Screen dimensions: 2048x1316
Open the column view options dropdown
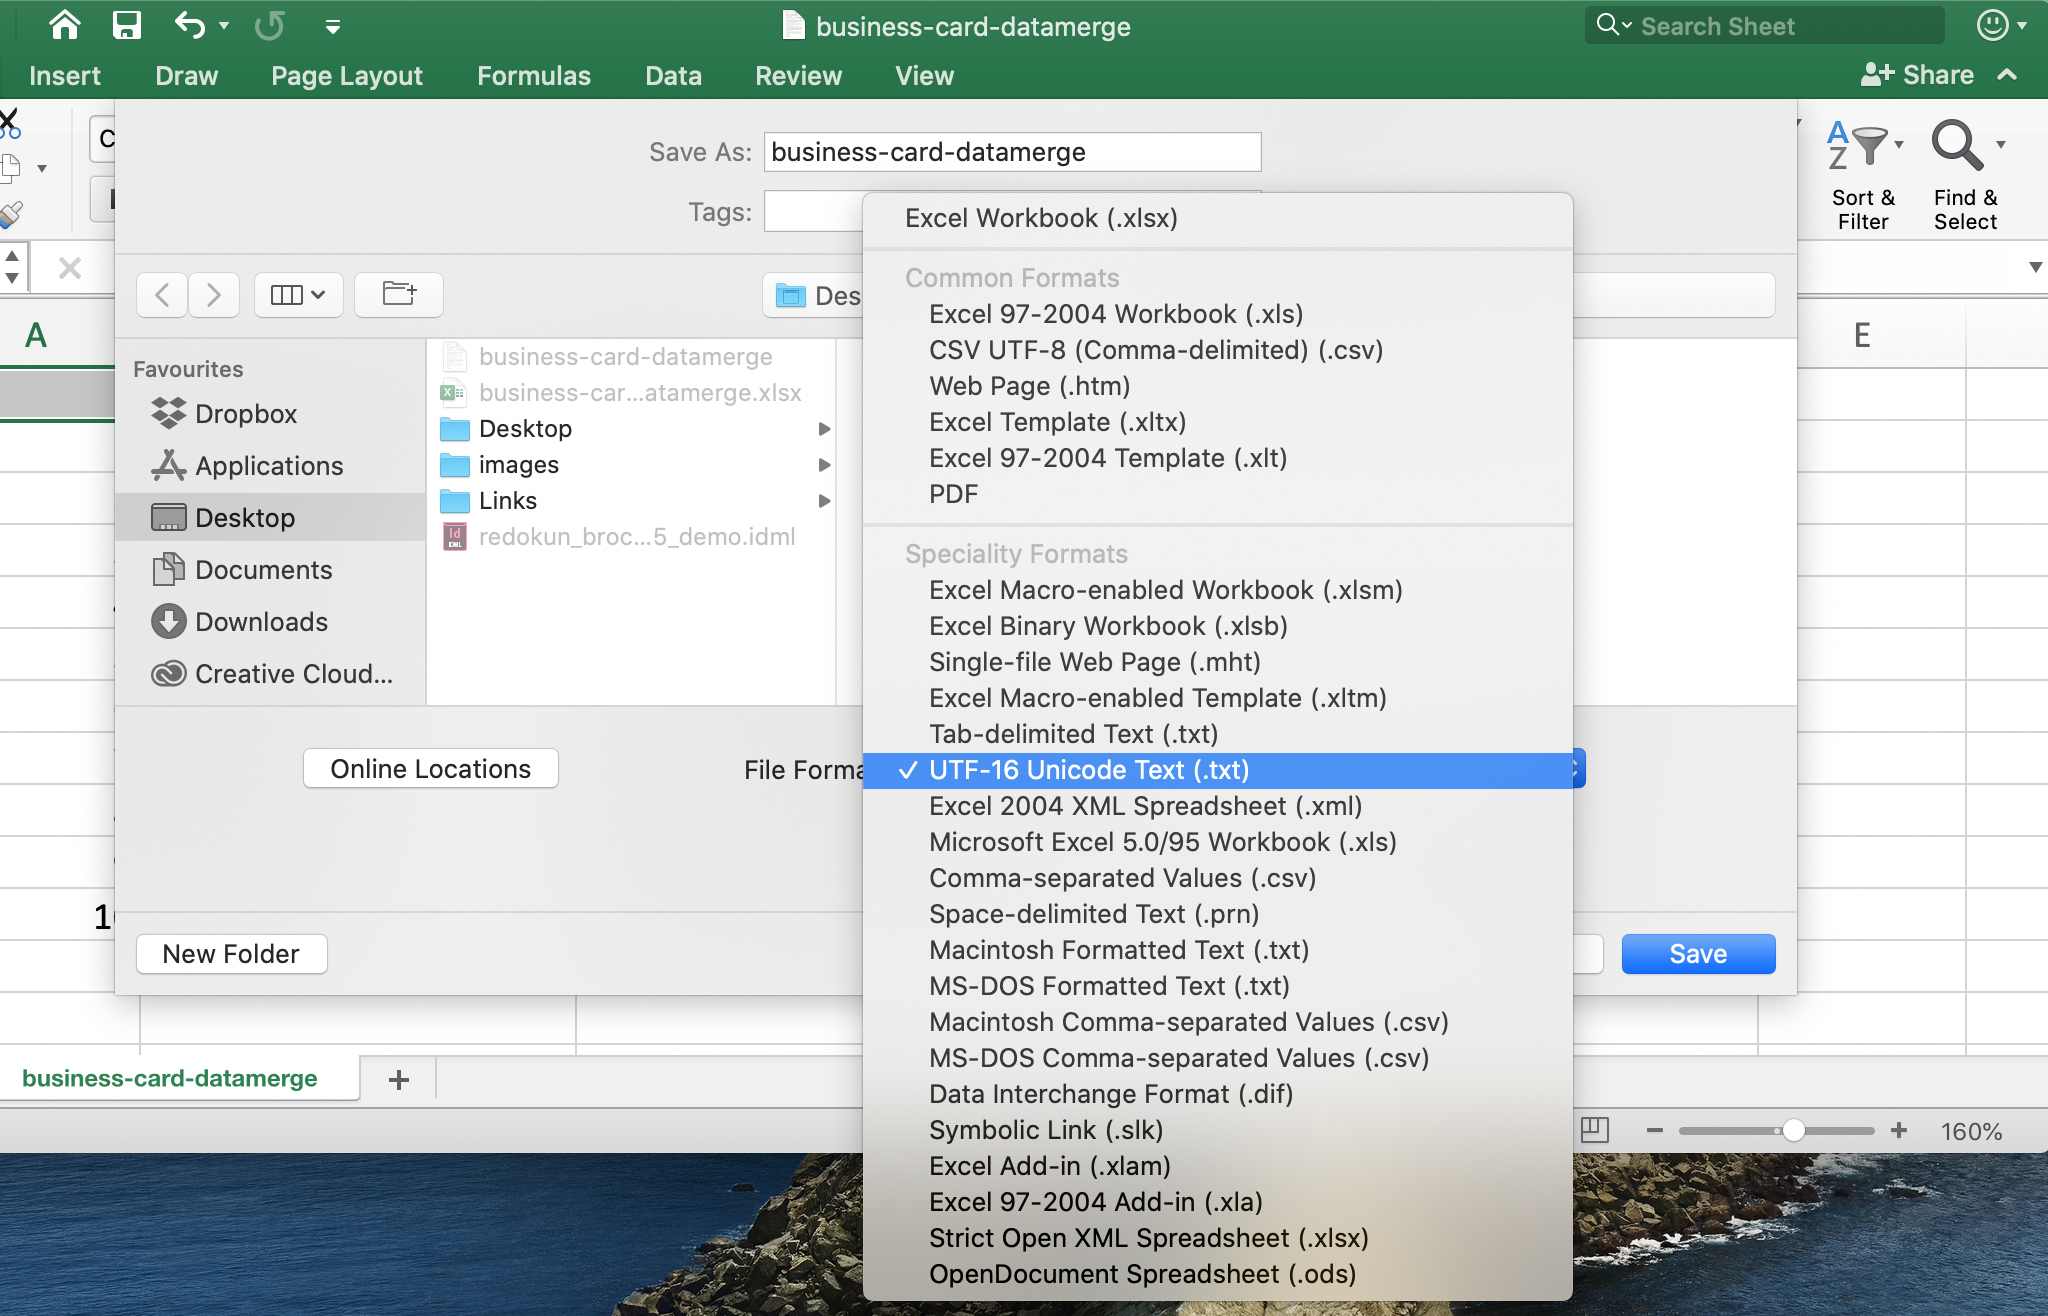[298, 295]
